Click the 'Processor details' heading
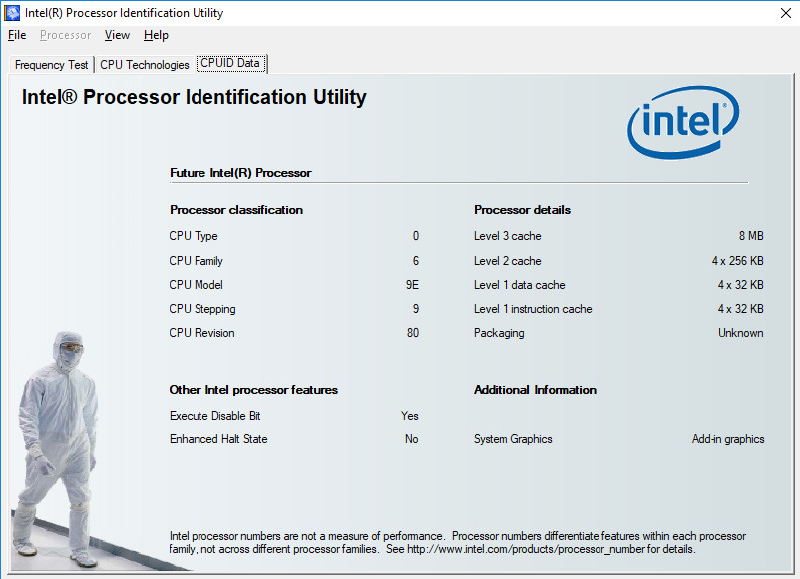The height and width of the screenshot is (579, 800). click(522, 210)
